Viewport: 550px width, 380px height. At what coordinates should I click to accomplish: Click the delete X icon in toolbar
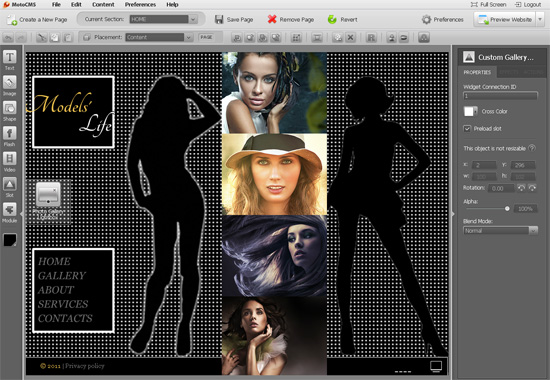click(350, 38)
